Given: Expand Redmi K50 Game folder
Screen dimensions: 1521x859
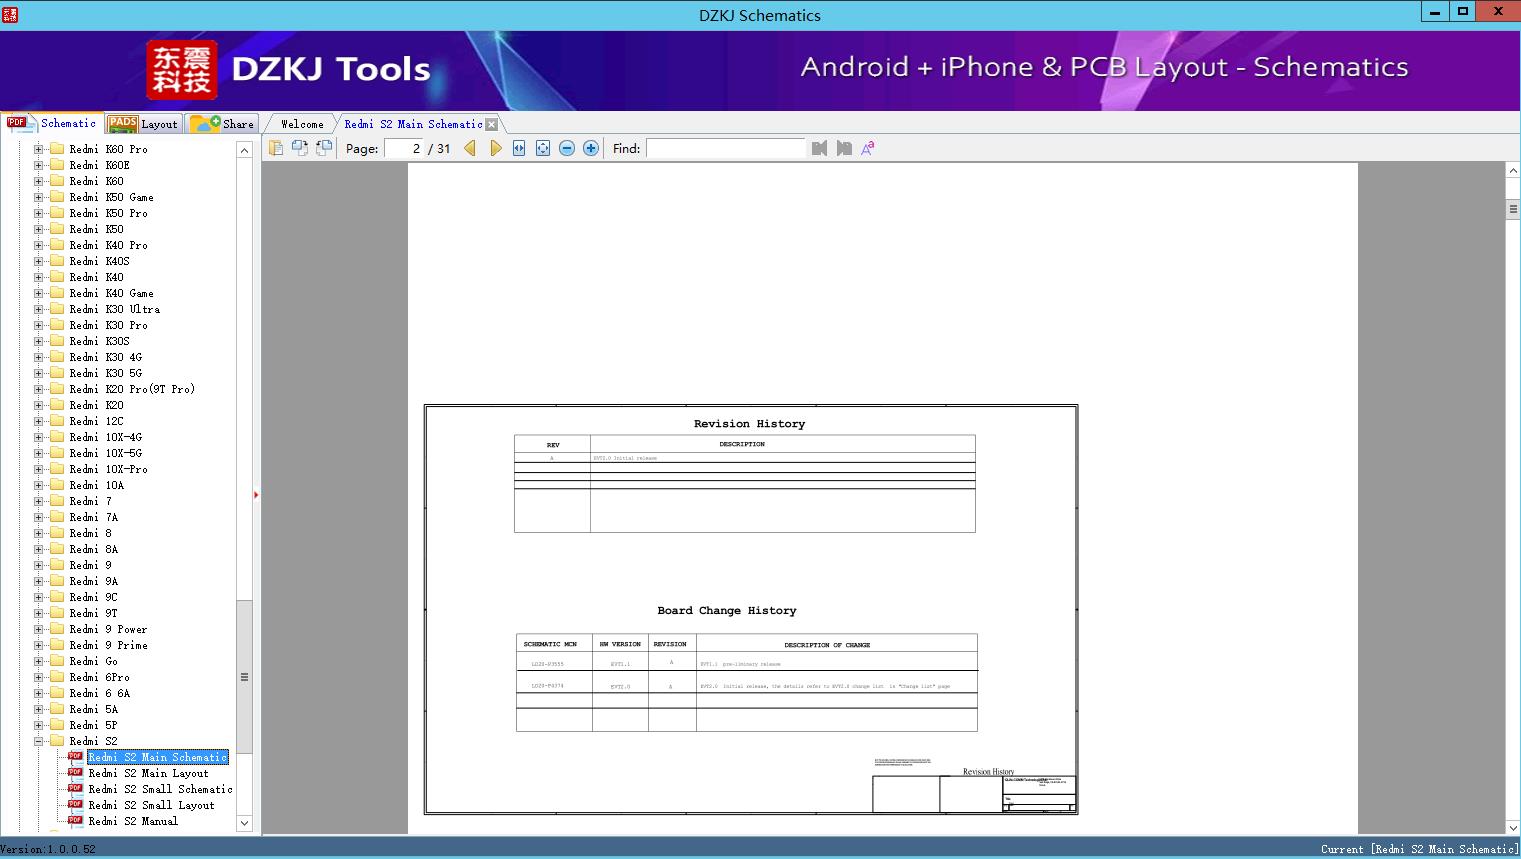Looking at the screenshot, I should click(x=39, y=197).
